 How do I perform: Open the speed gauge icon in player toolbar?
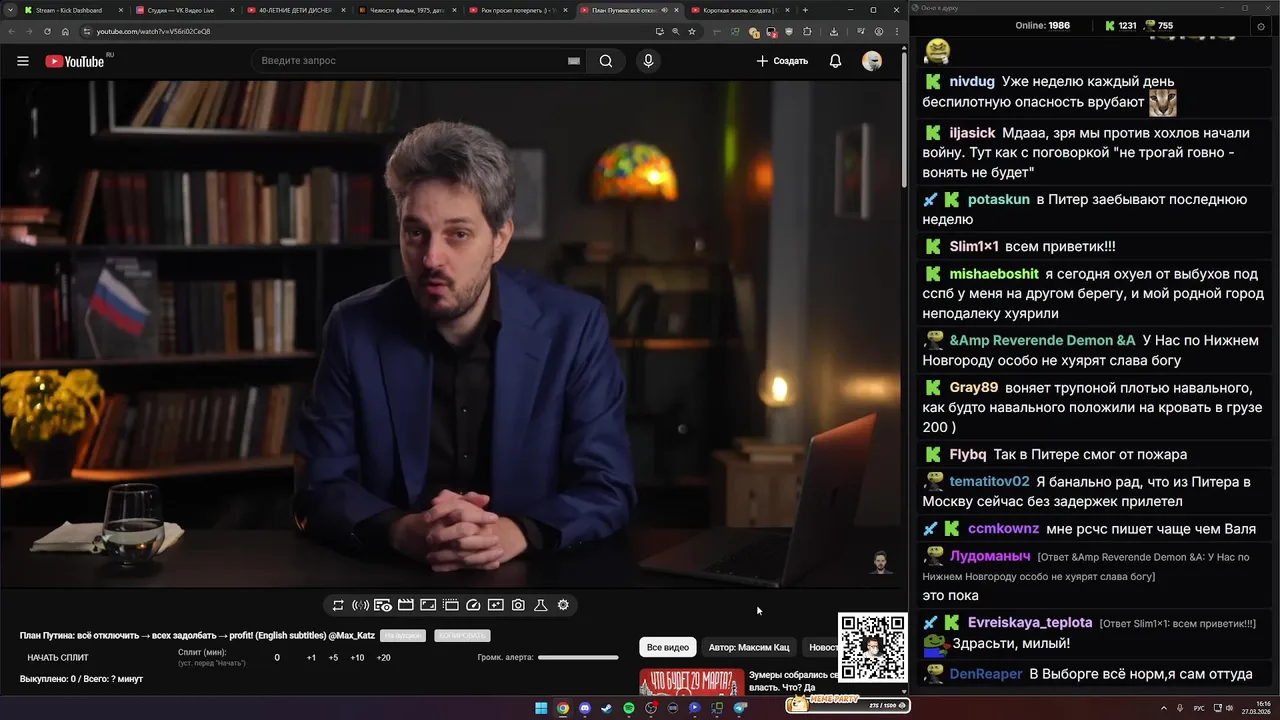(x=474, y=605)
